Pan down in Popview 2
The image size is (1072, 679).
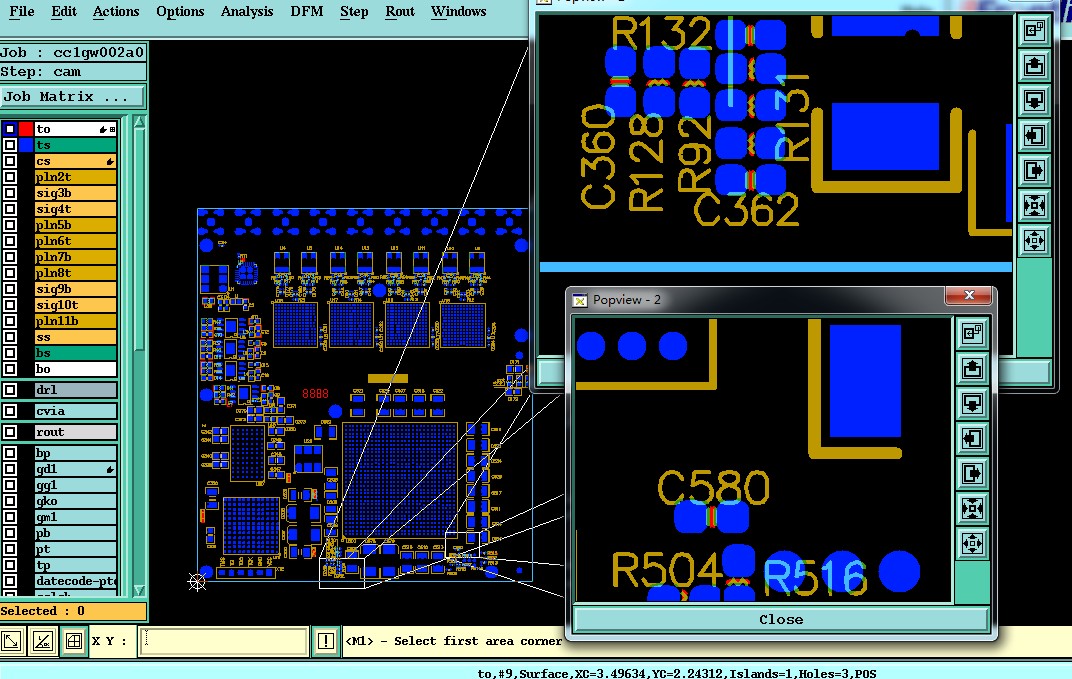pos(972,403)
